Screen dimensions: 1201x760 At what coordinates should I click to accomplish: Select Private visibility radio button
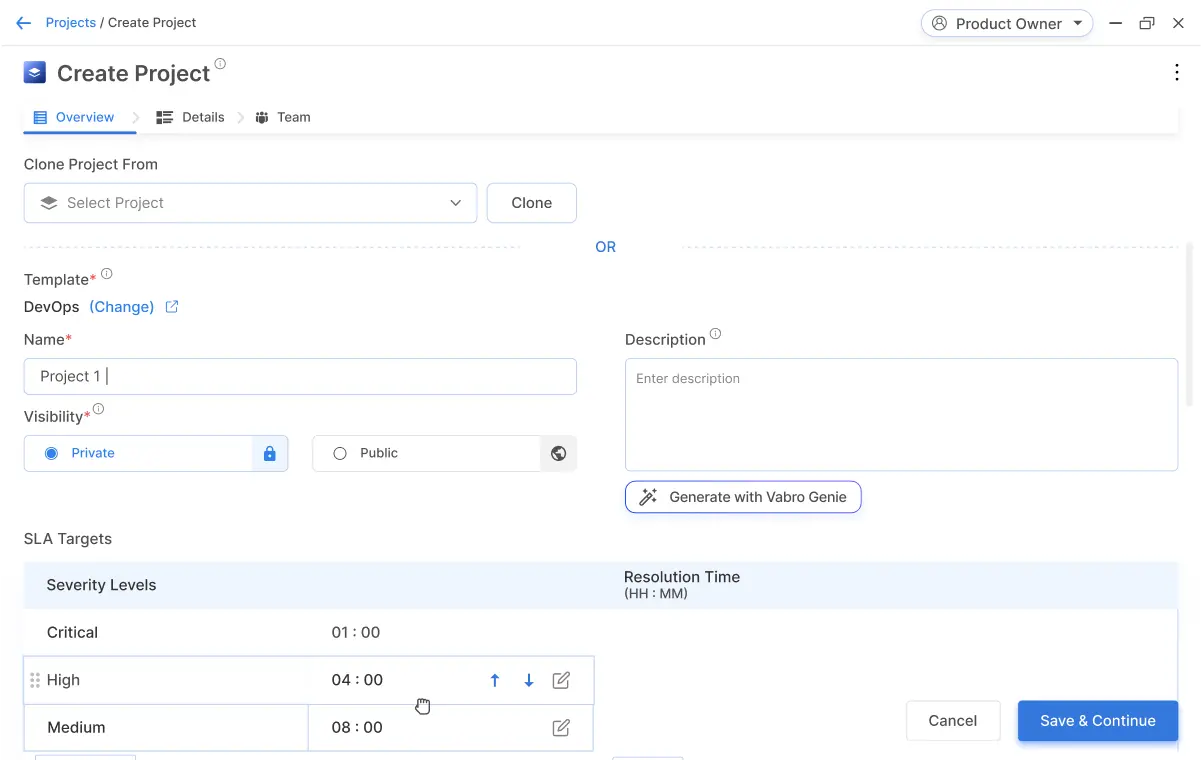[52, 454]
